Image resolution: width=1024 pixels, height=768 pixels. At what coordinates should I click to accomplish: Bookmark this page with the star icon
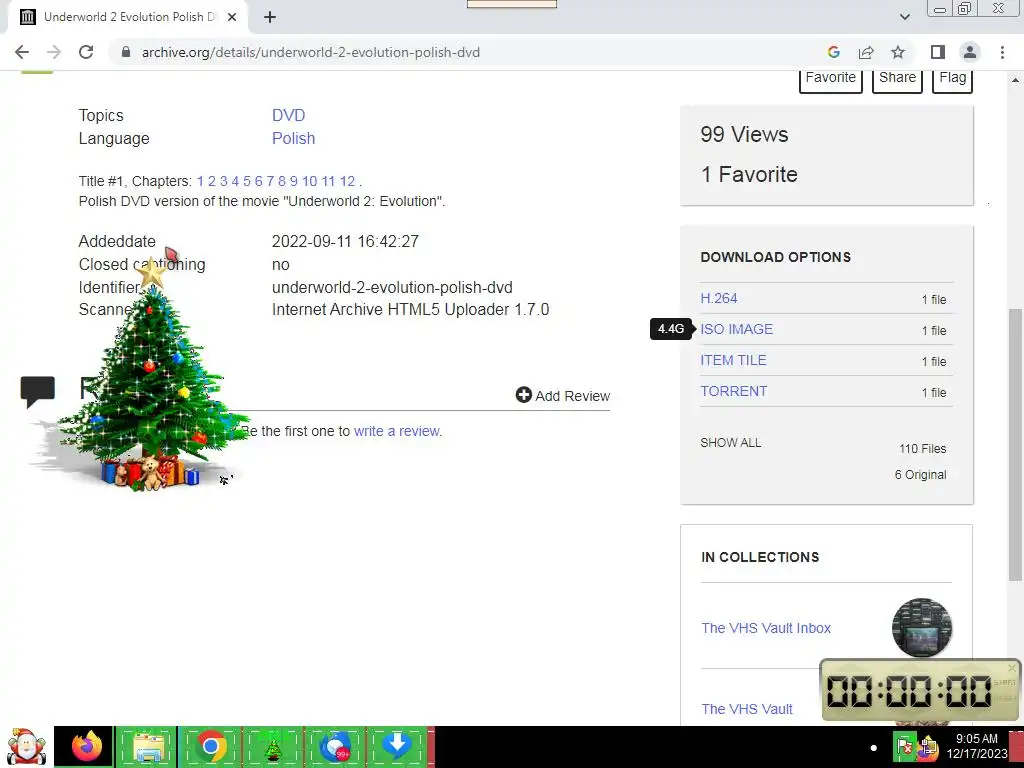point(898,52)
